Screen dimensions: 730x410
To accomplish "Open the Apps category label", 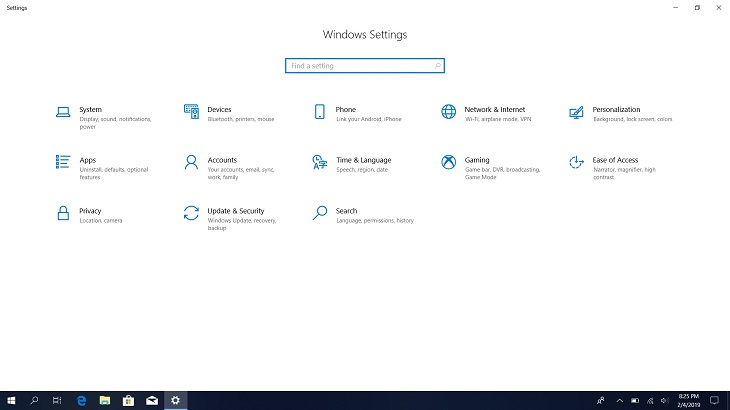I will (x=88, y=160).
